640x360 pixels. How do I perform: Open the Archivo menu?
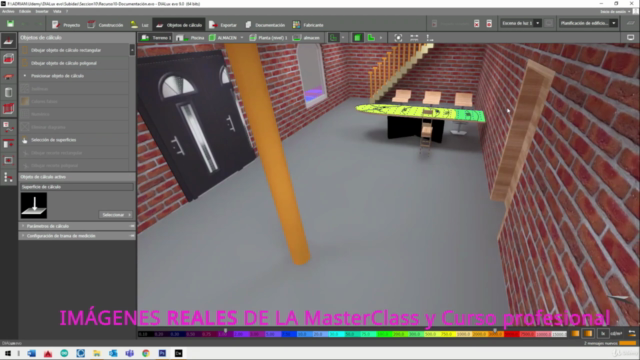8,11
